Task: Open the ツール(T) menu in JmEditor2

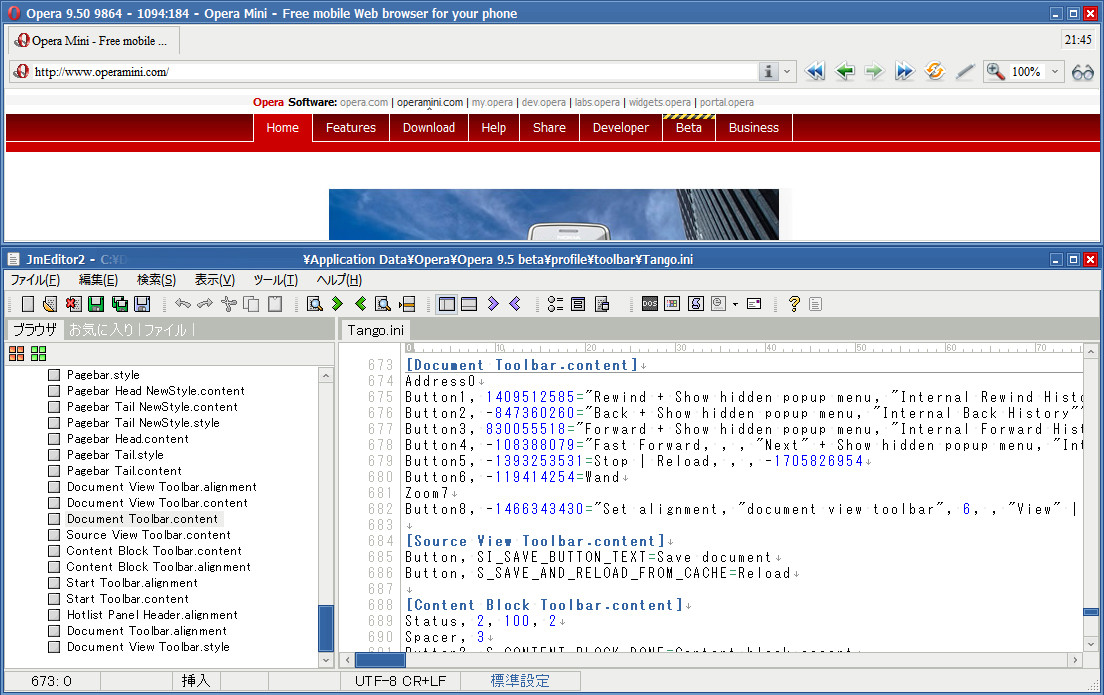Action: (275, 280)
